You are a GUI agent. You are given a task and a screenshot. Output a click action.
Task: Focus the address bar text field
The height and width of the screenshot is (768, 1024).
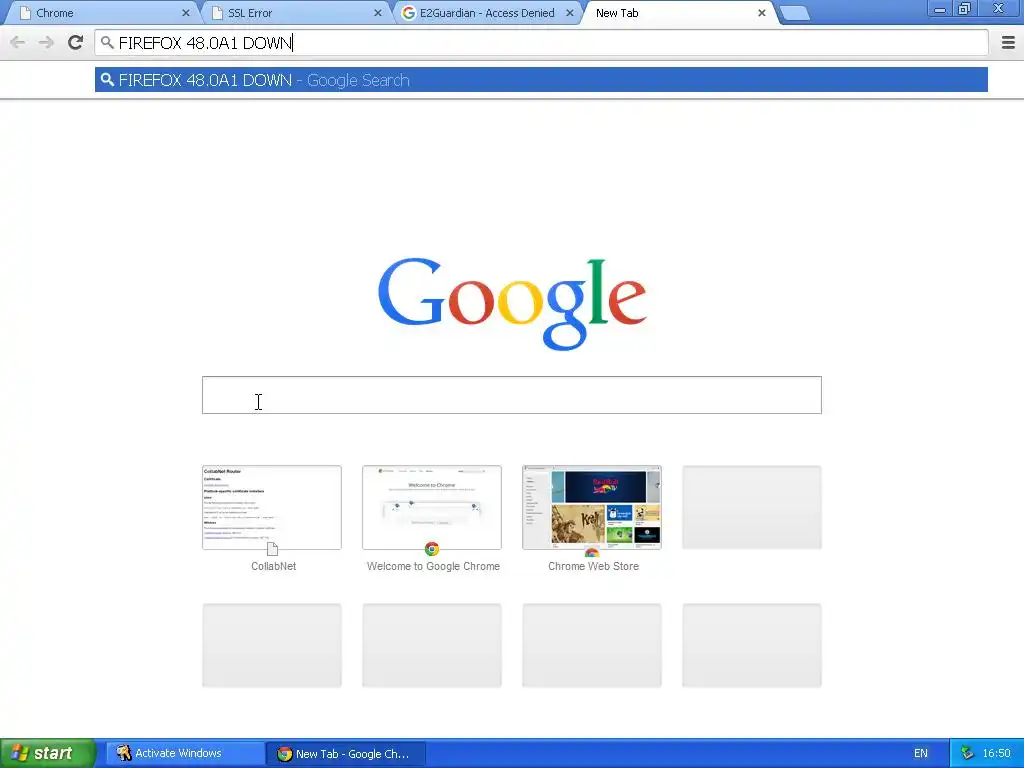[x=541, y=43]
